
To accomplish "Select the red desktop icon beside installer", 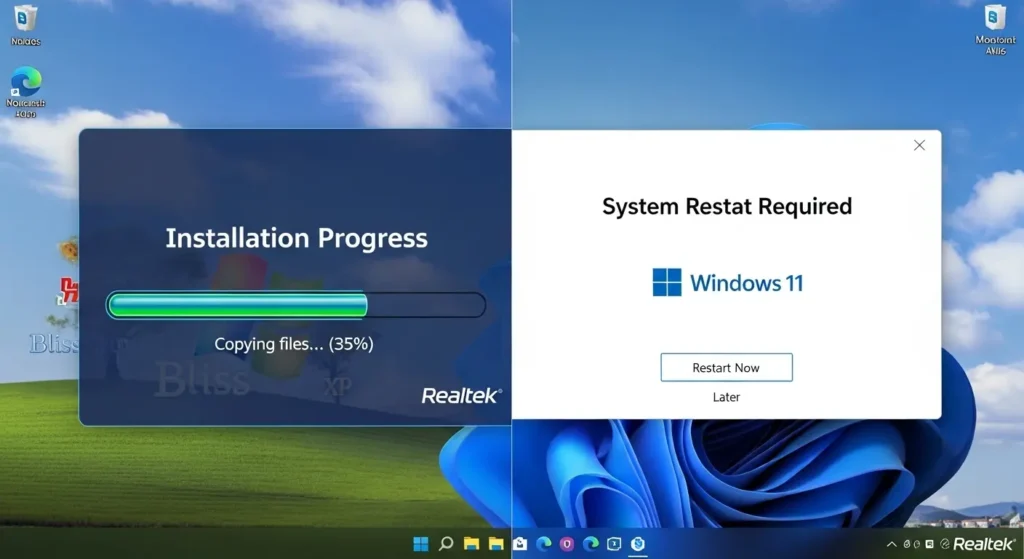I will [x=69, y=291].
